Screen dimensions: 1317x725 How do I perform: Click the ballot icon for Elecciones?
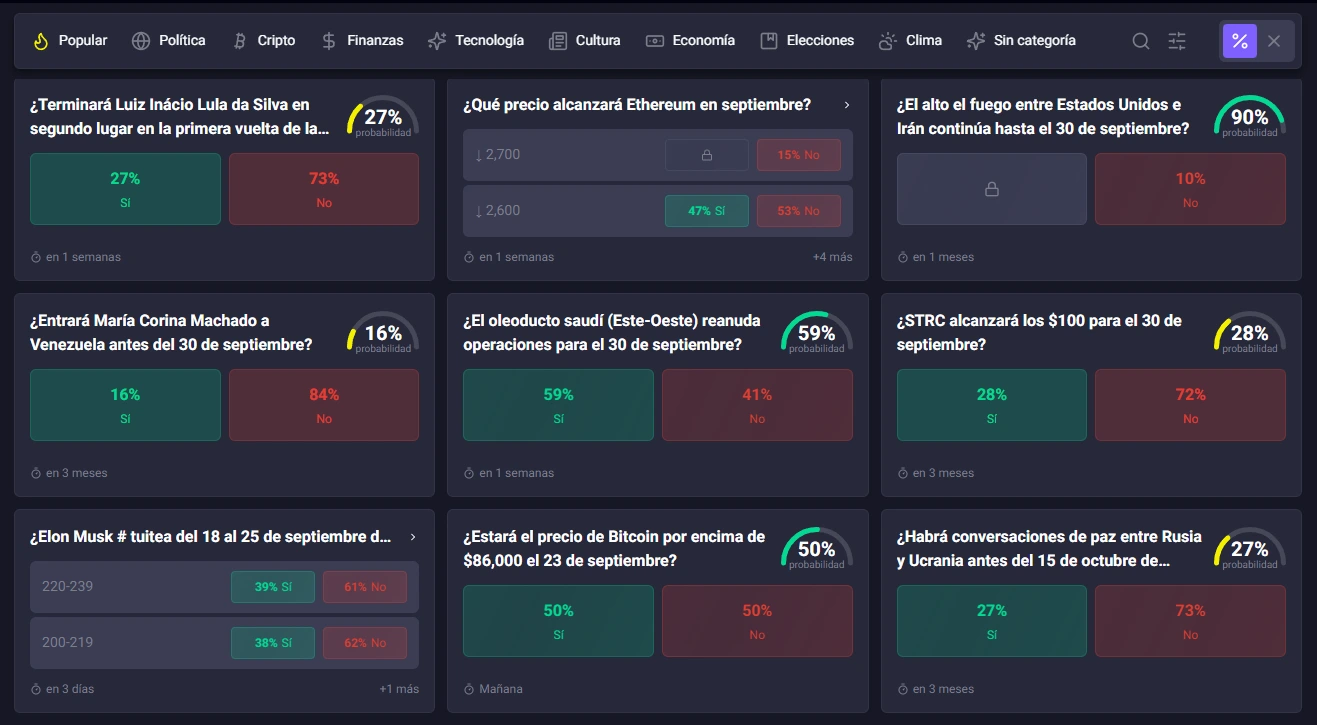[x=769, y=41]
